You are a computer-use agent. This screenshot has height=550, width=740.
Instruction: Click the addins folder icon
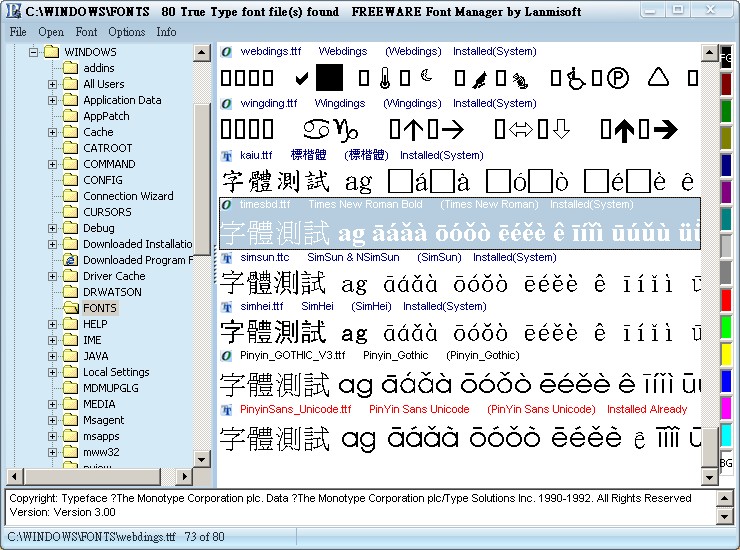coord(71,68)
